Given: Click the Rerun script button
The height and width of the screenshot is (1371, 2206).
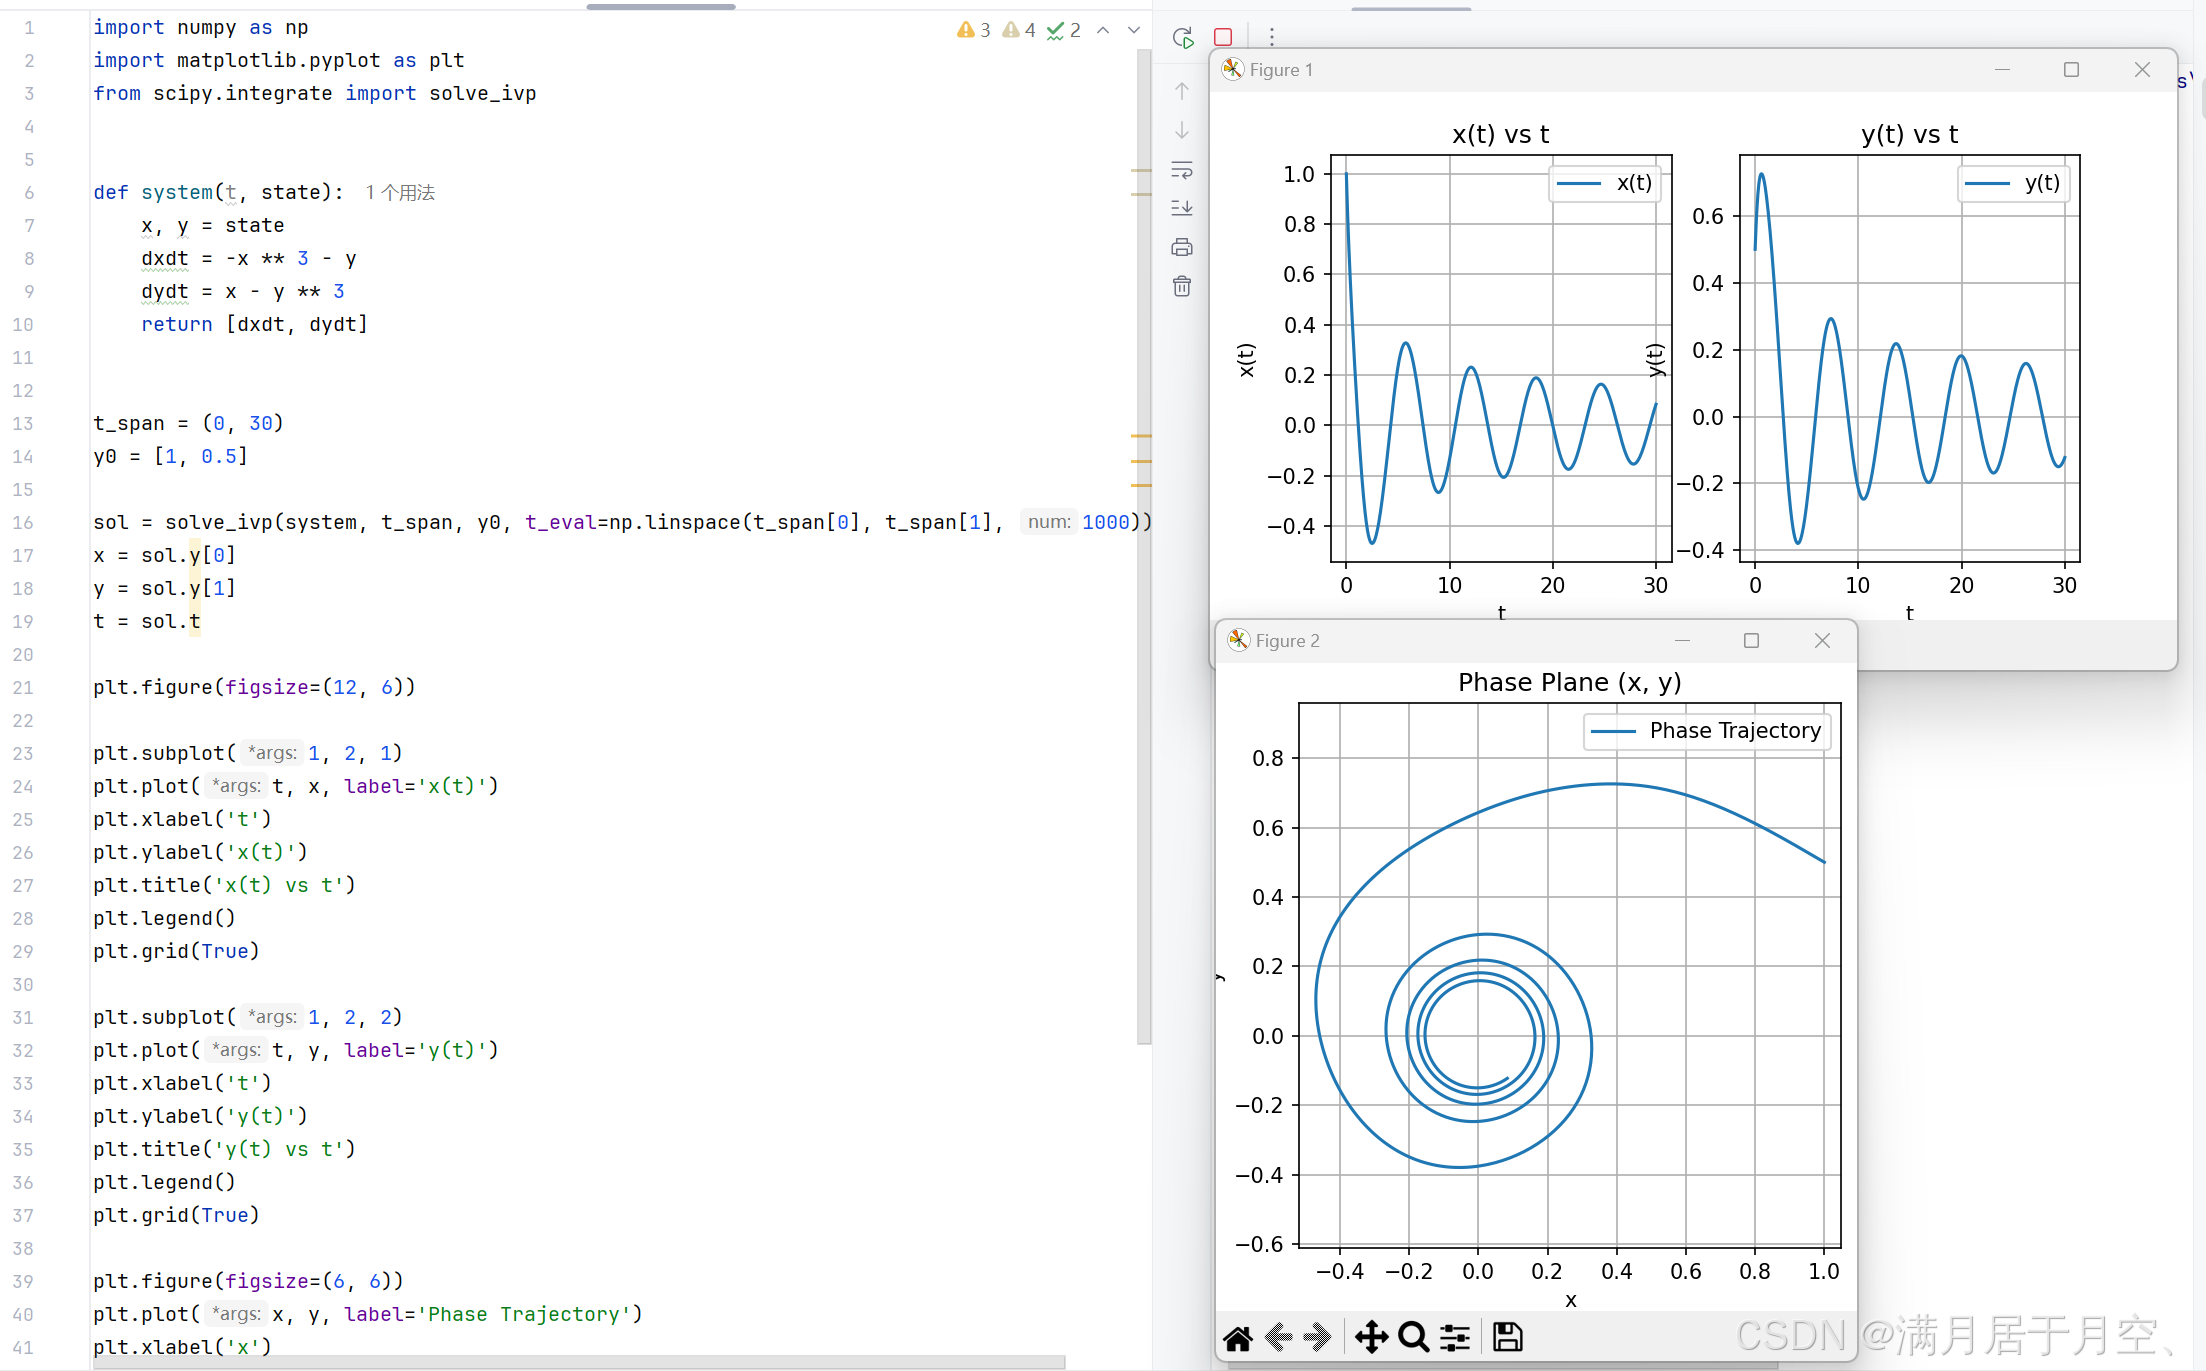Looking at the screenshot, I should point(1183,38).
